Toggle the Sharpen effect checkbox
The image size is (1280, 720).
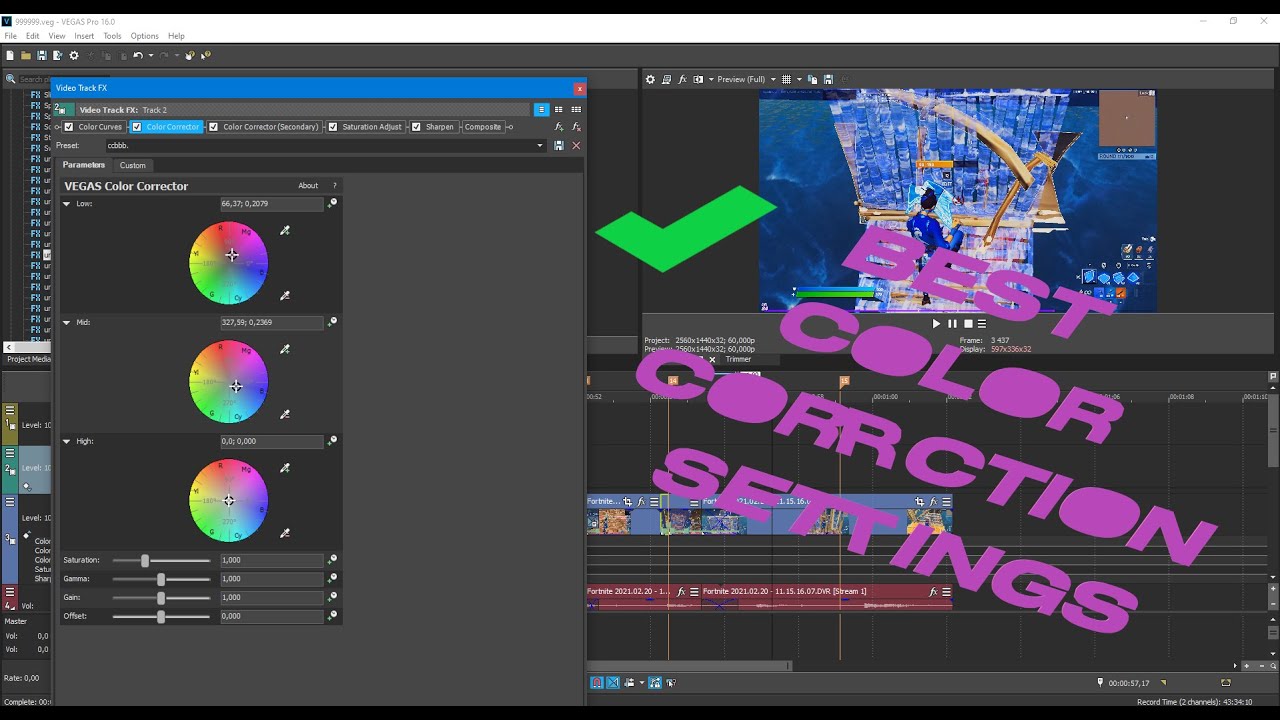(x=416, y=127)
